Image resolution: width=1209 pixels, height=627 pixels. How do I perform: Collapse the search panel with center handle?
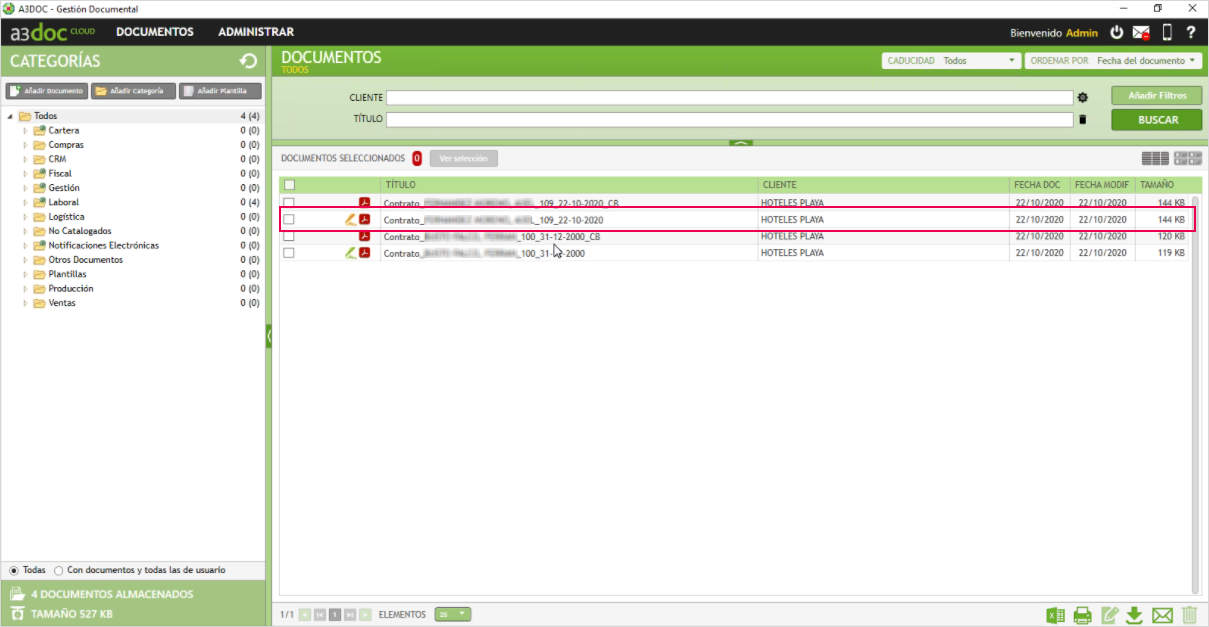tap(740, 143)
